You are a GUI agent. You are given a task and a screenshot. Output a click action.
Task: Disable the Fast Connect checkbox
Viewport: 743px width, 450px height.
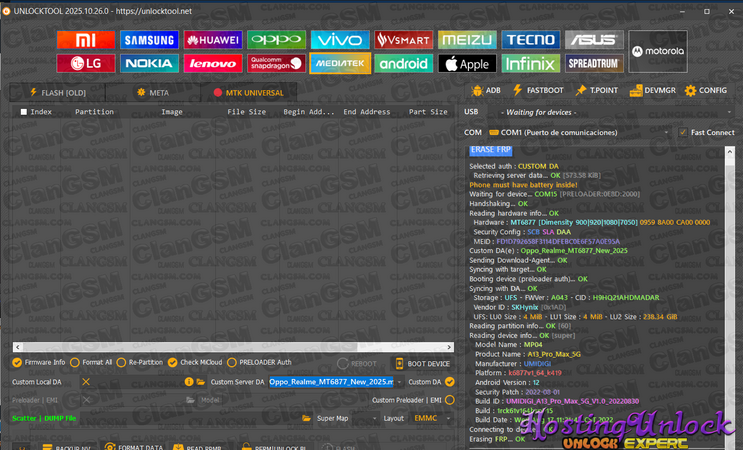[683, 132]
